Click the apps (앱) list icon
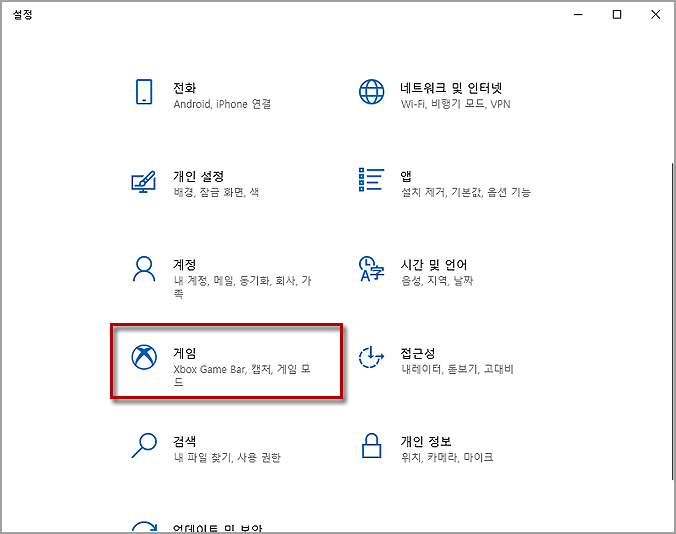The width and height of the screenshot is (676, 534). 371,180
